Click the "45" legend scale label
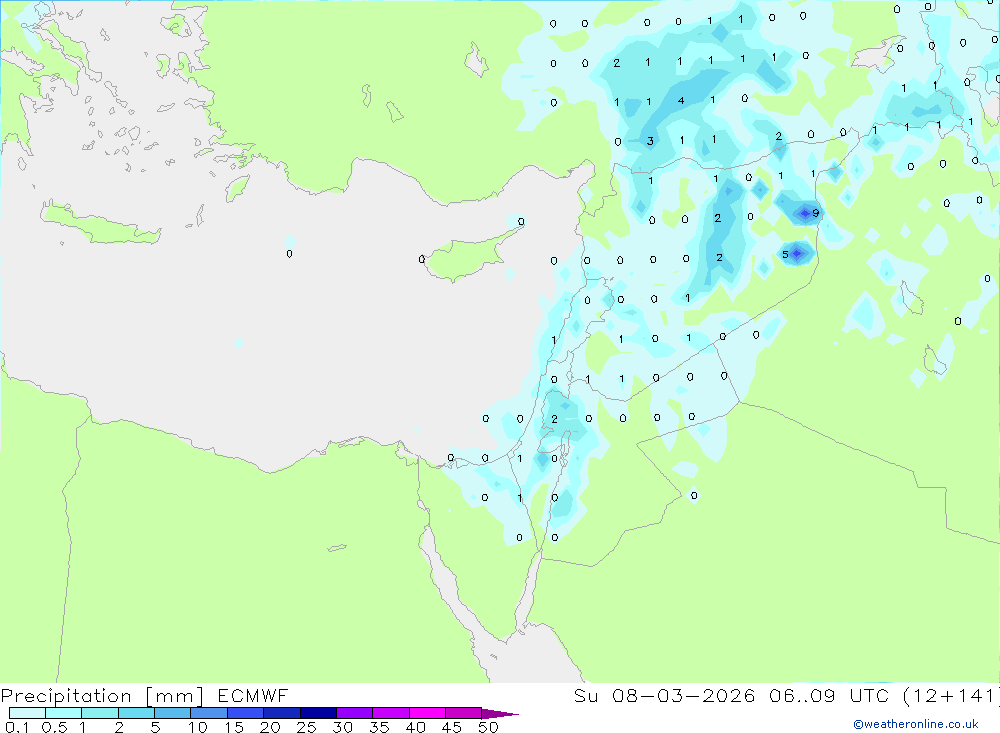The height and width of the screenshot is (733, 1000). (452, 727)
